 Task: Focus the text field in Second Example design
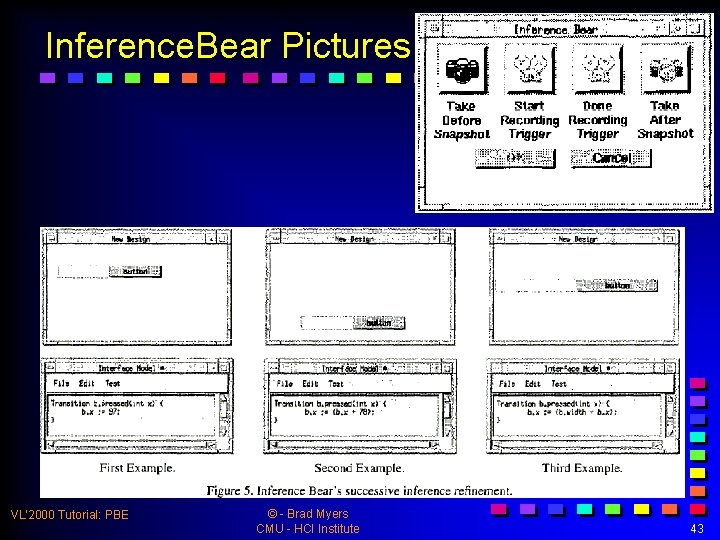326,323
